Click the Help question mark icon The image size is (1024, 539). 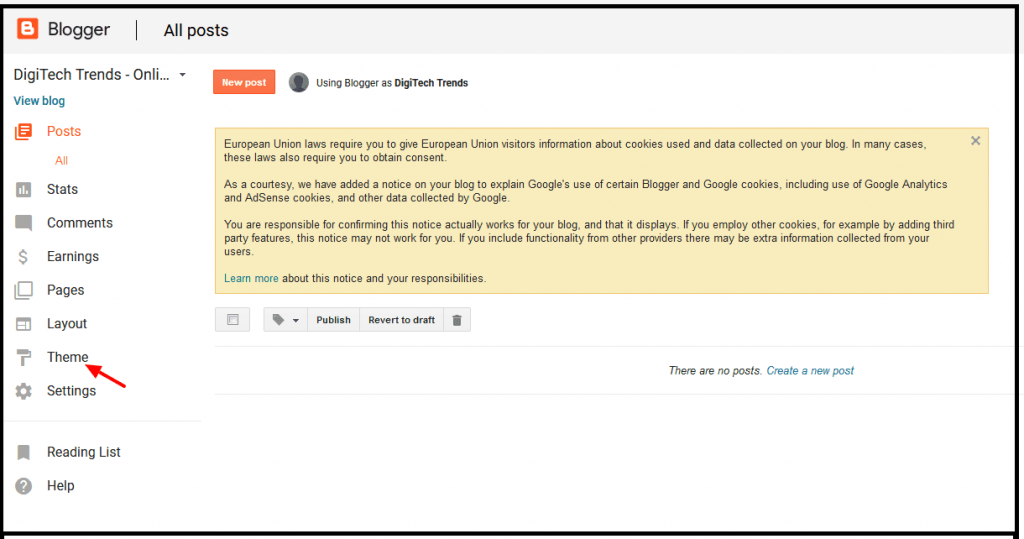[x=24, y=486]
